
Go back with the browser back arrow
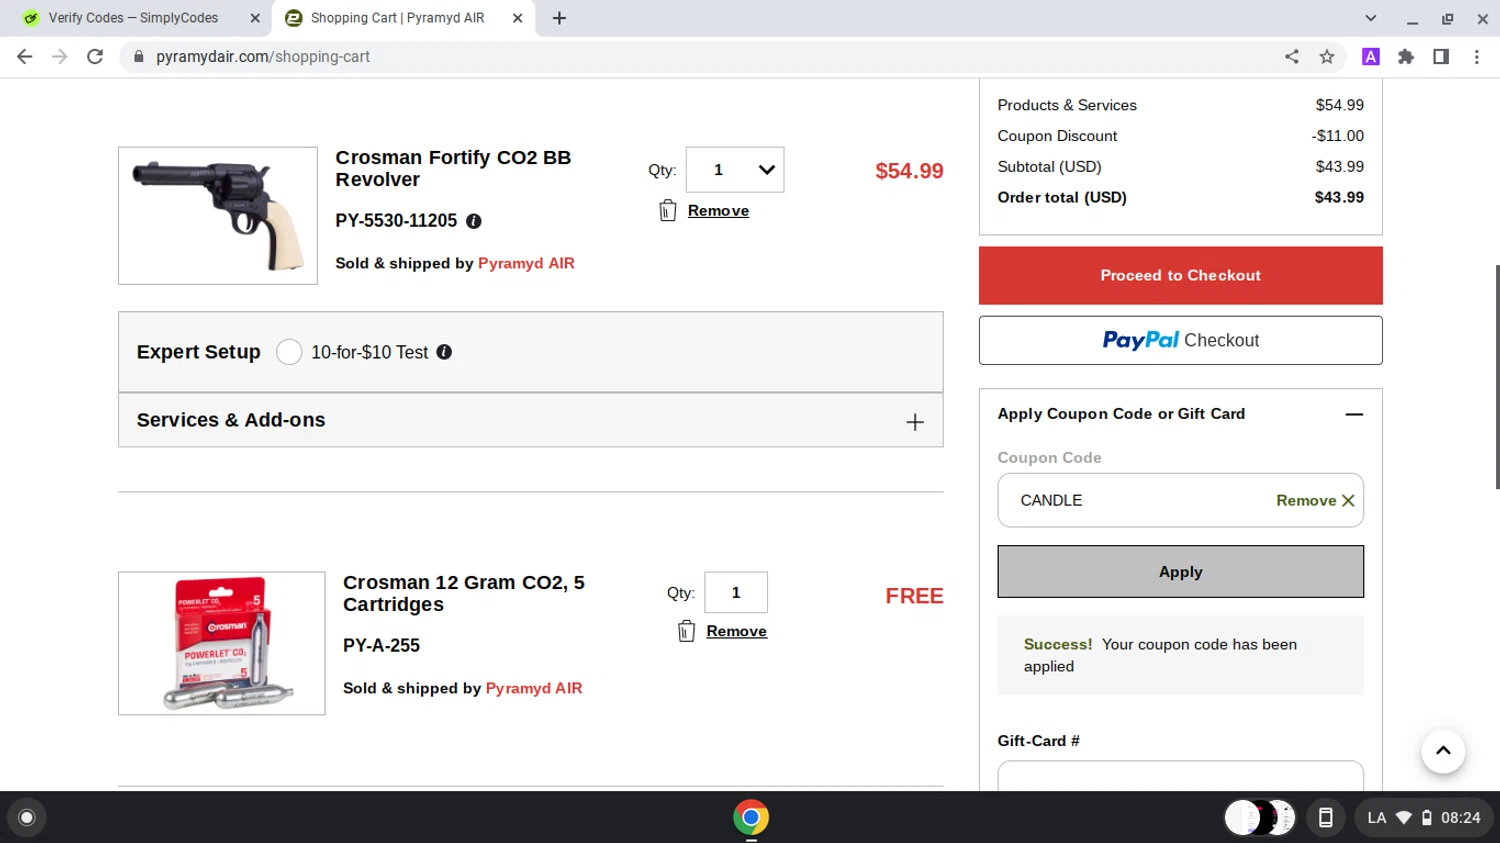[25, 57]
